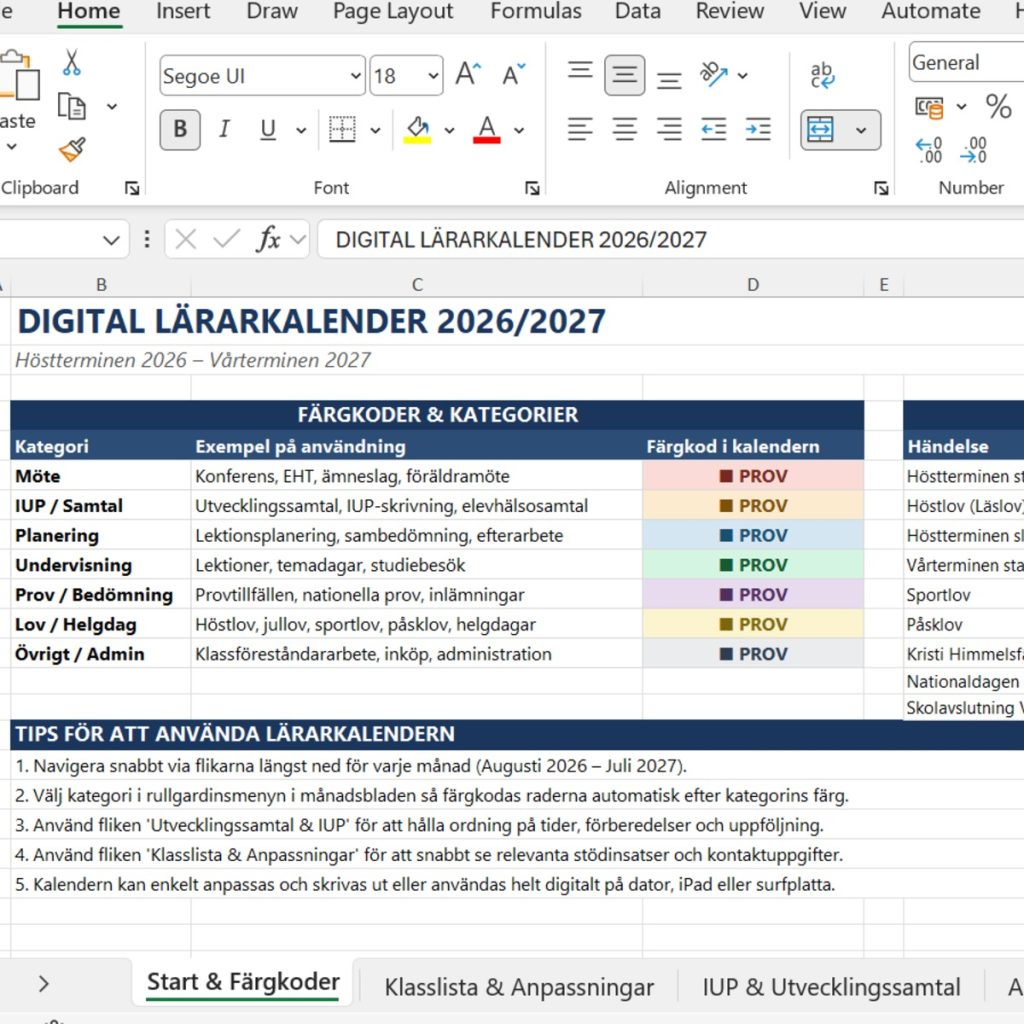Open Clipboard pane dialog launcher
The width and height of the screenshot is (1024, 1024).
[132, 188]
